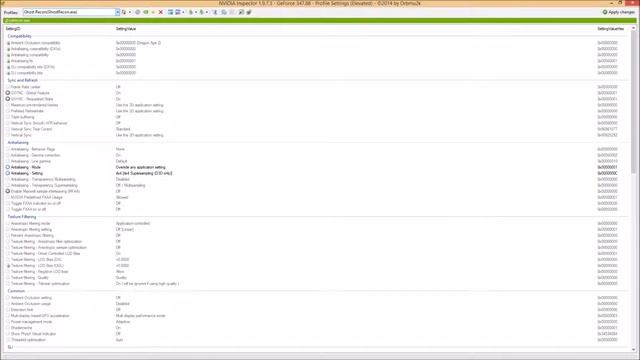Image resolution: width=640 pixels, height=360 pixels.
Task: Select Texture filtering - Quality row
Action: [317, 278]
